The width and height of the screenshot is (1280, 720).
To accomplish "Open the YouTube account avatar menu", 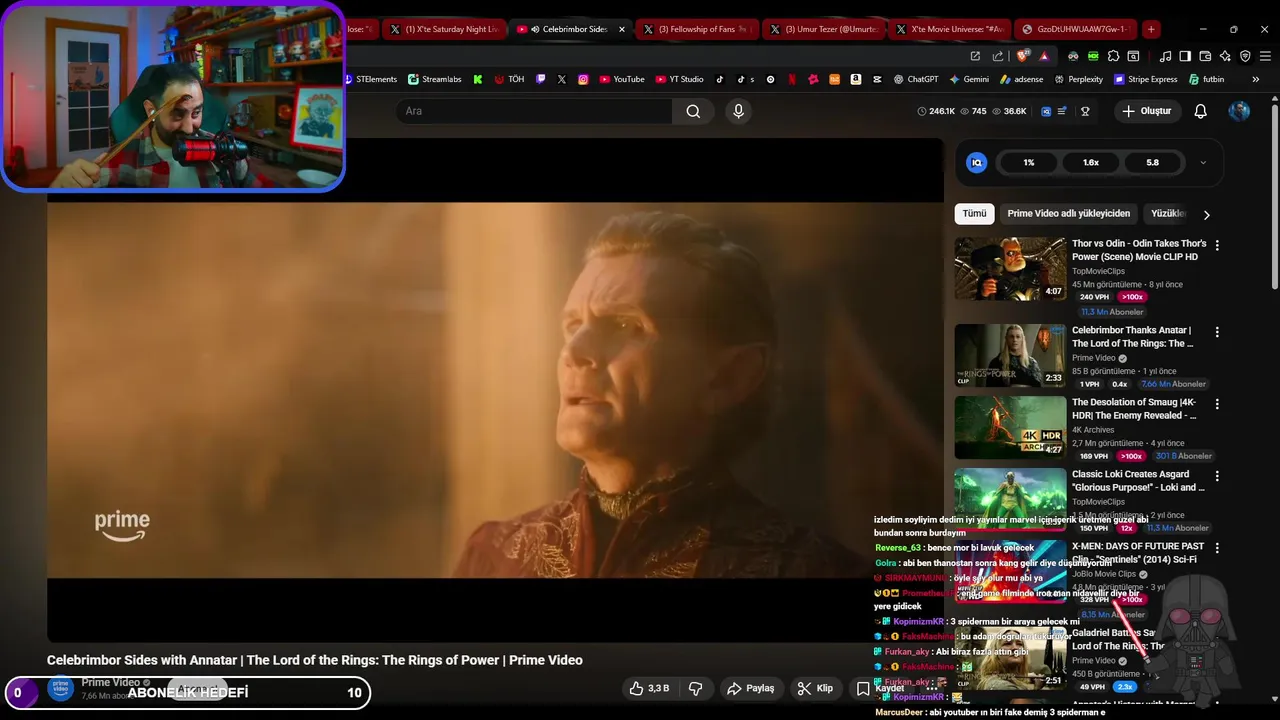I will pos(1239,111).
